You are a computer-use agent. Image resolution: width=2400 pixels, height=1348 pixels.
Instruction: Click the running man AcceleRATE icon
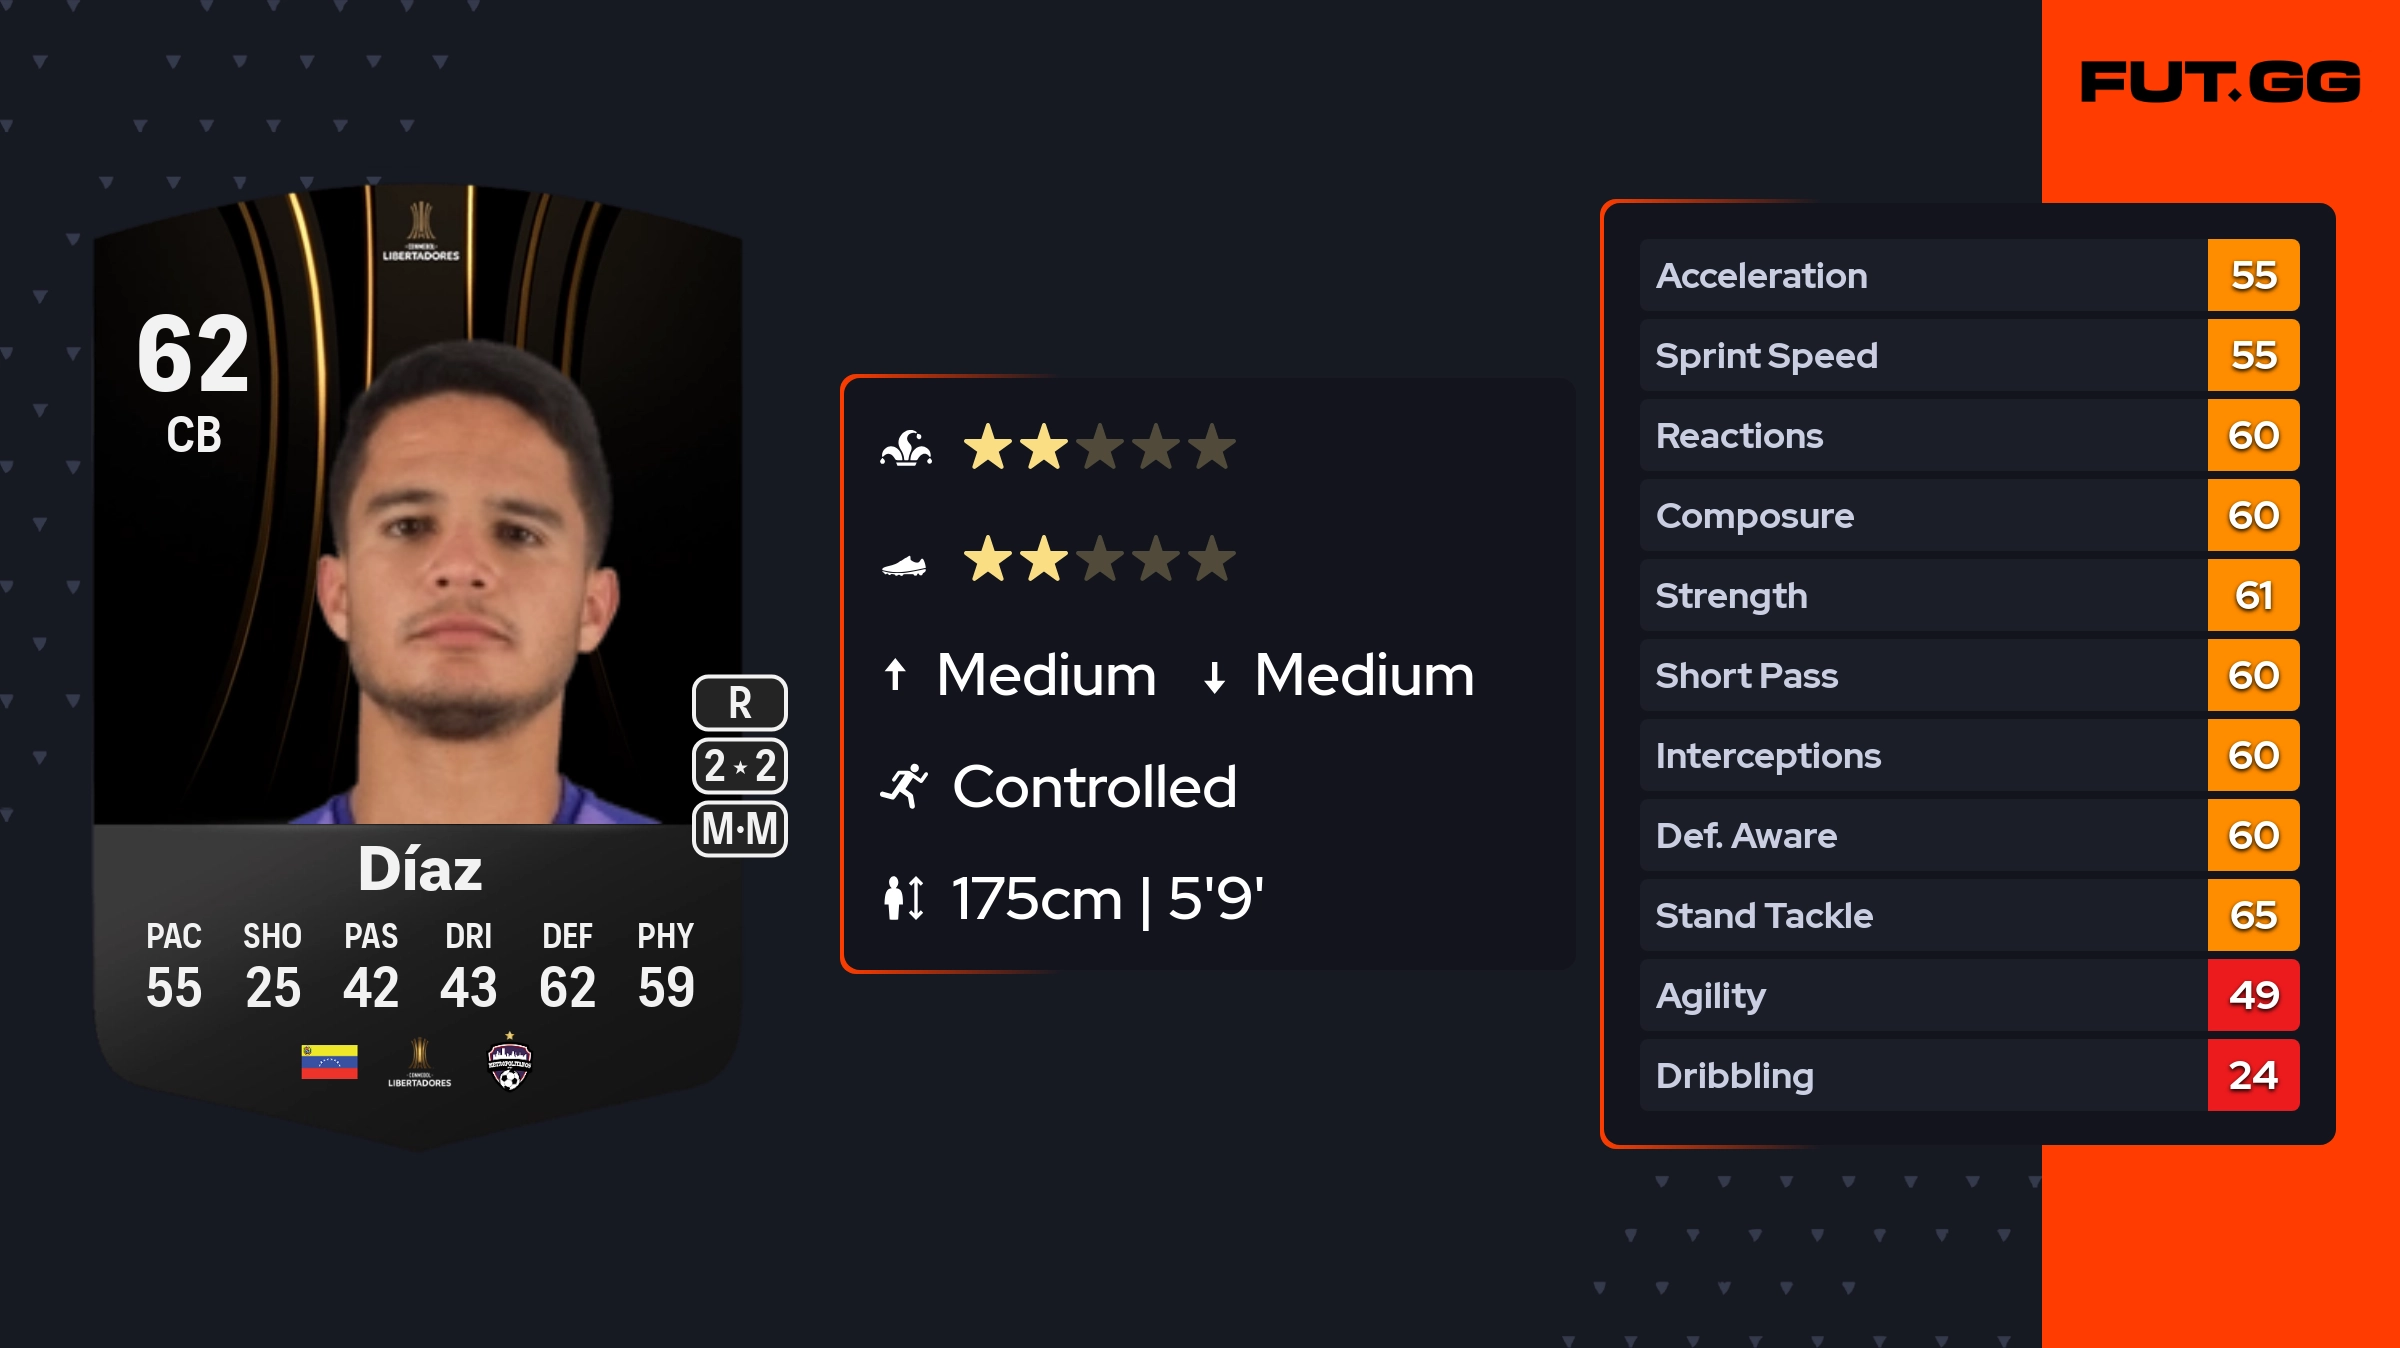904,787
